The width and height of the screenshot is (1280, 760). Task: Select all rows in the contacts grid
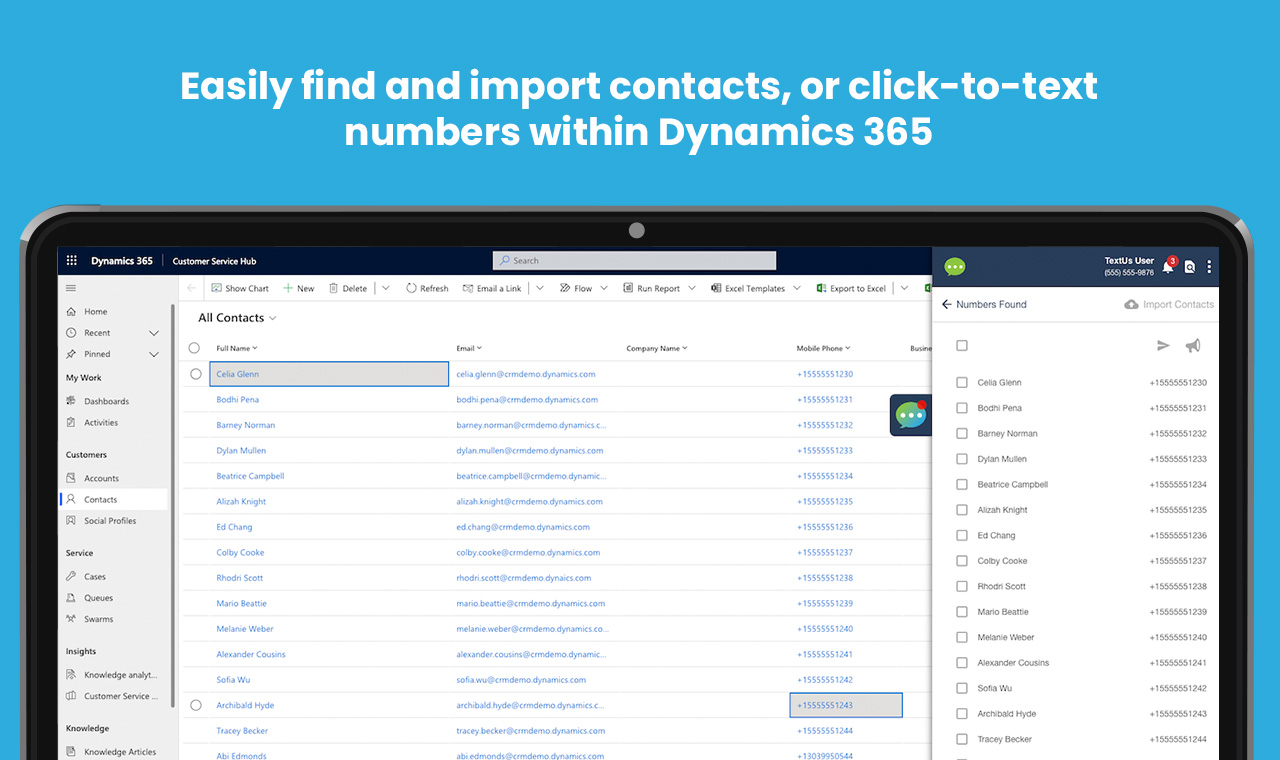click(x=194, y=348)
